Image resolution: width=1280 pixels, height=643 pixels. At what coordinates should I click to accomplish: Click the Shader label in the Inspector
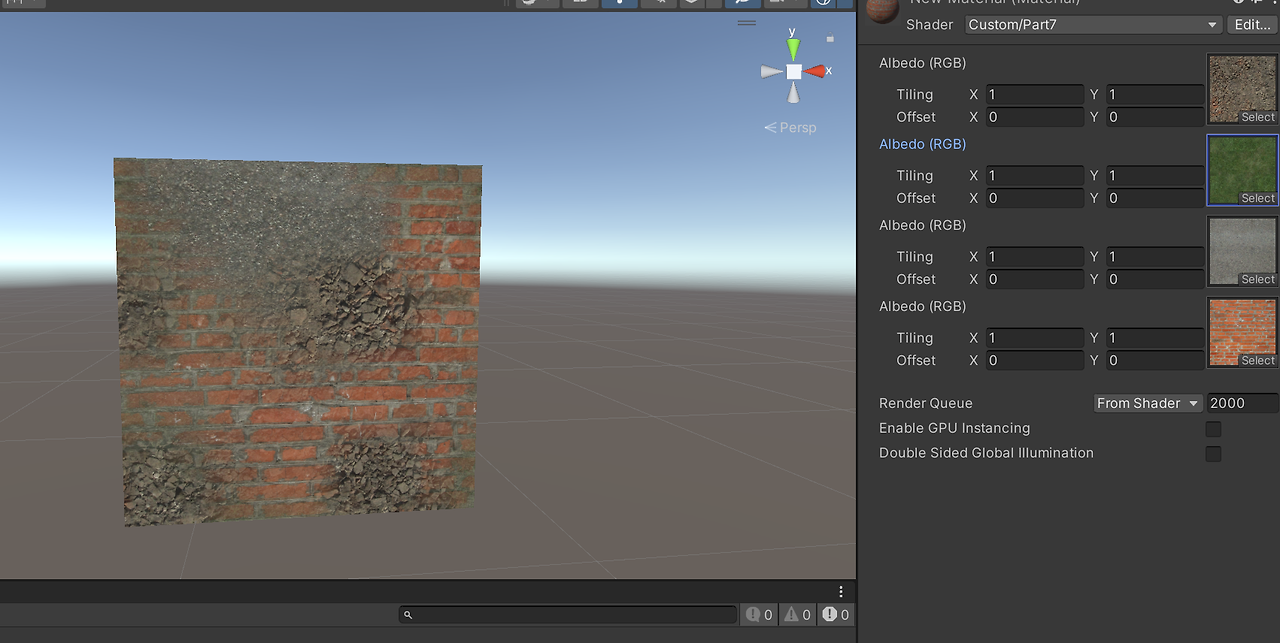tap(929, 25)
